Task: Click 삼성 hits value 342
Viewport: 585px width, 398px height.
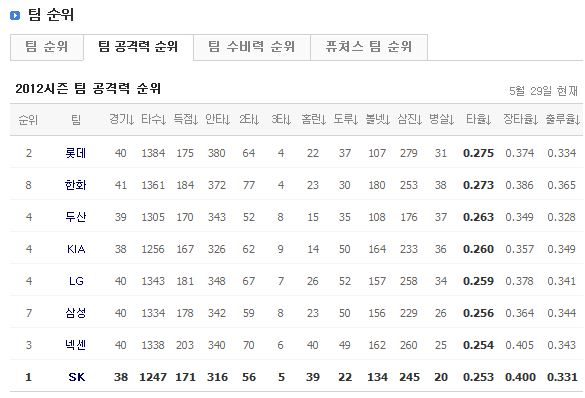Action: point(217,313)
